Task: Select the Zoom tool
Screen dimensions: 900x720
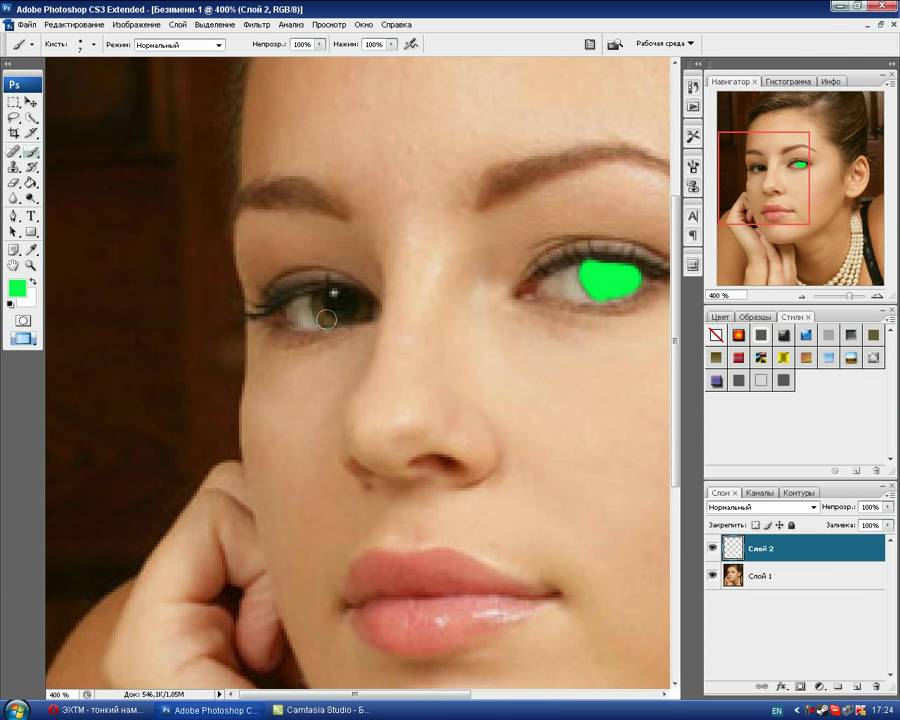Action: tap(31, 265)
